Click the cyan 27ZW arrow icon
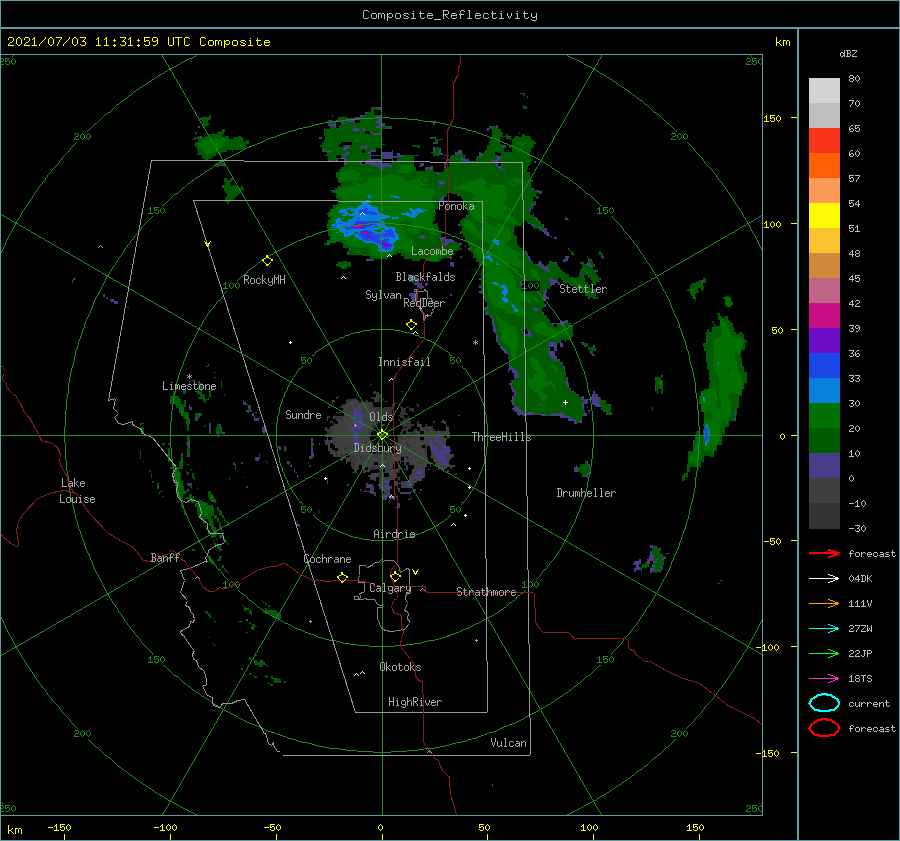Screen dimensions: 900x841 pyautogui.click(x=824, y=629)
